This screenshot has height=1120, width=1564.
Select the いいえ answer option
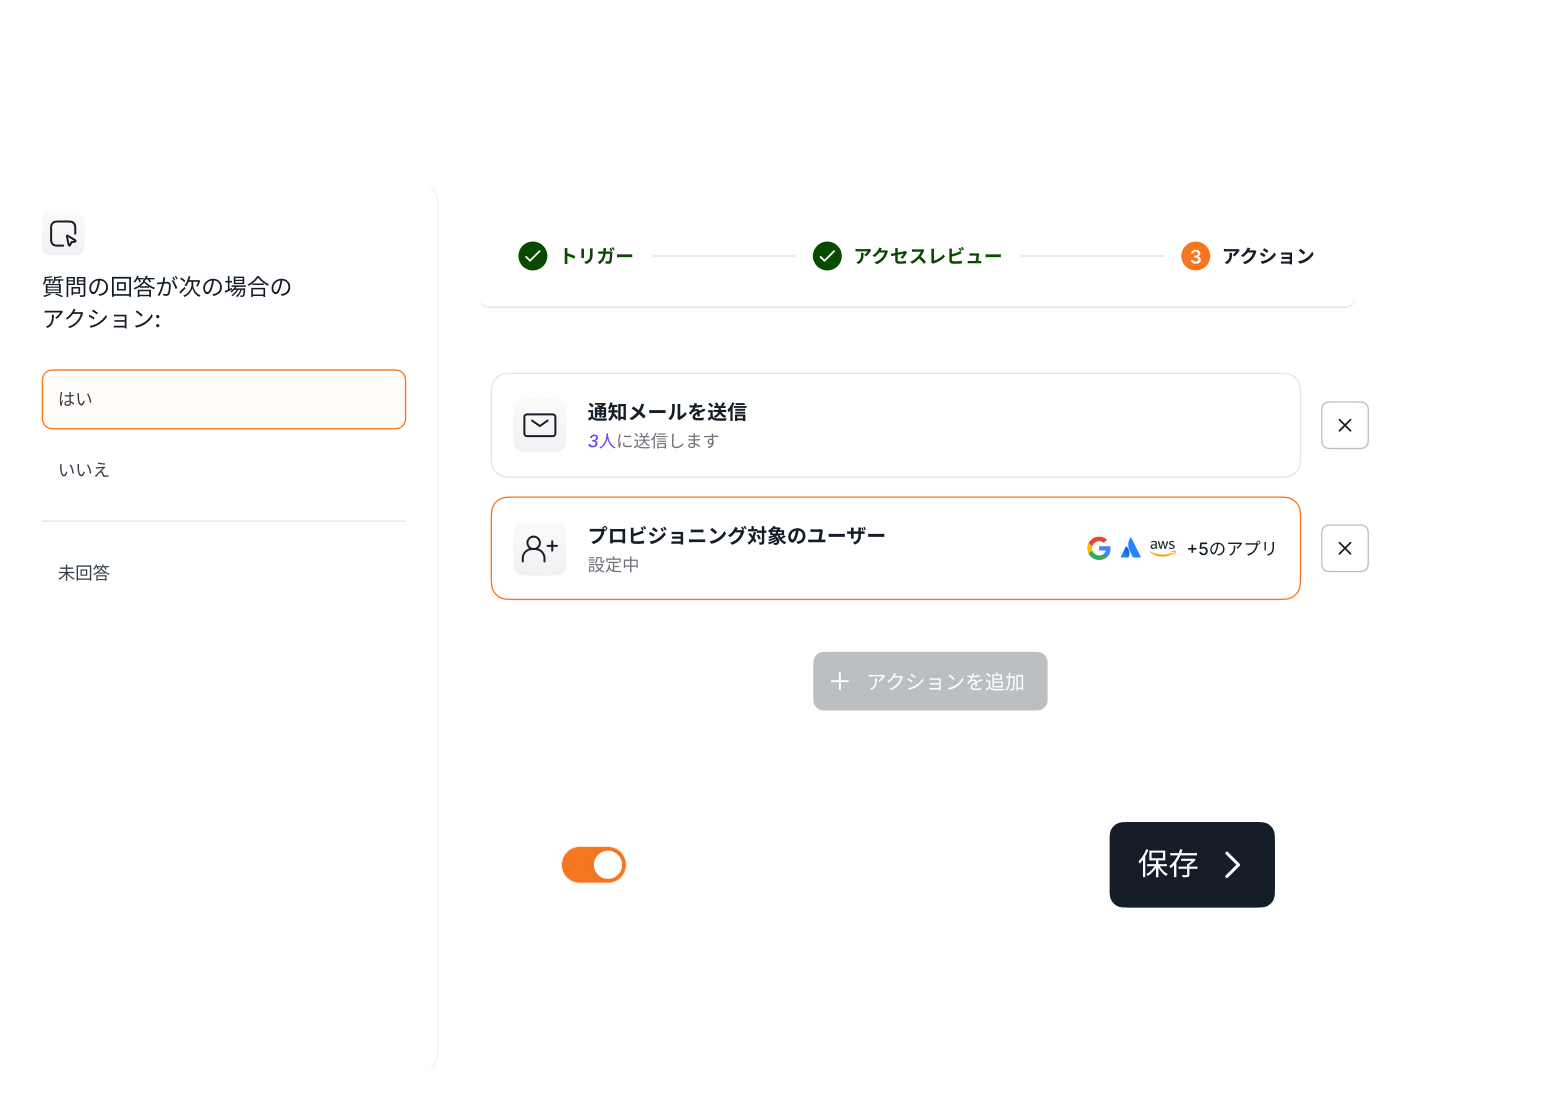point(224,470)
